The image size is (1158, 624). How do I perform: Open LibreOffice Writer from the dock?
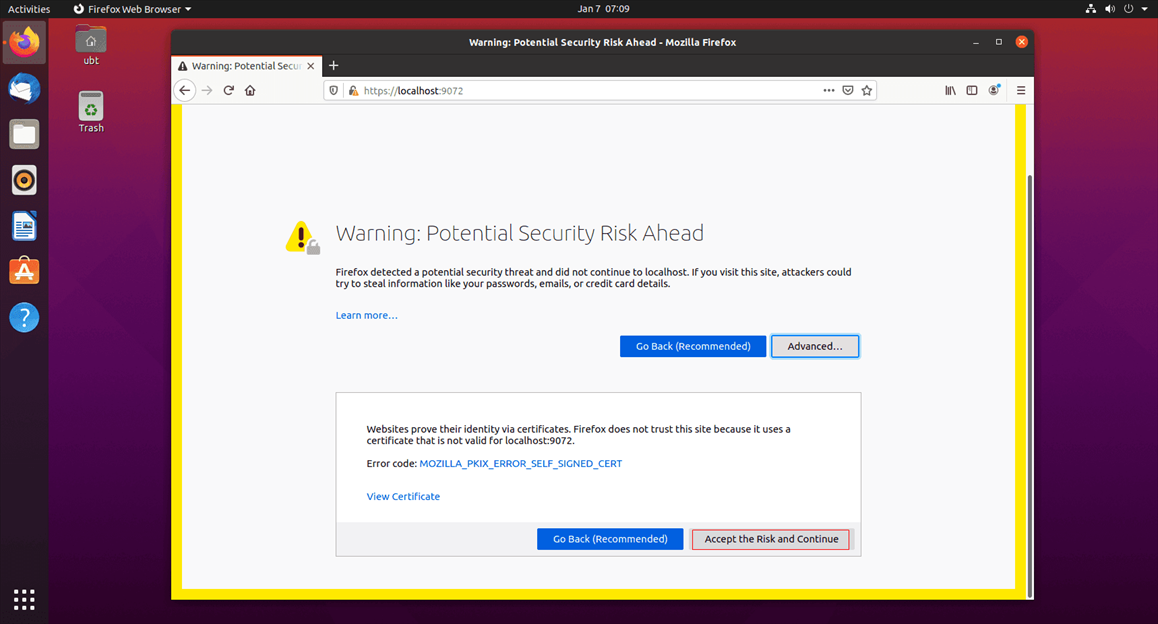(24, 226)
